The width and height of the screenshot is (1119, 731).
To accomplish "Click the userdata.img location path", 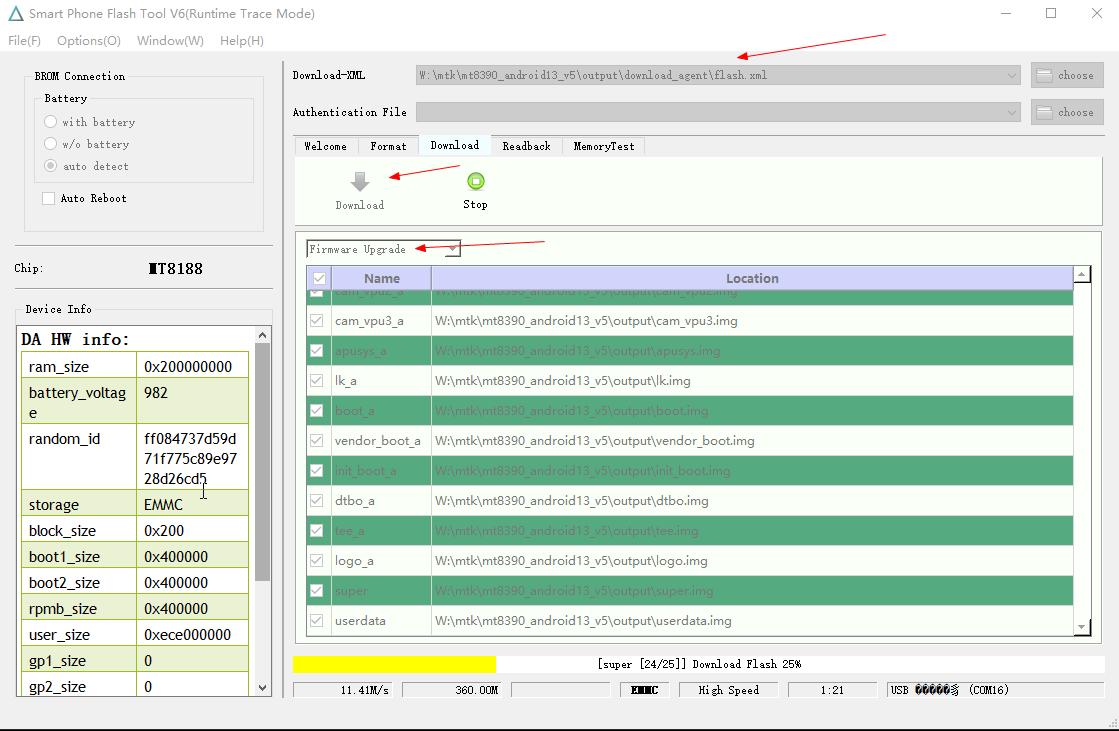I will (583, 620).
